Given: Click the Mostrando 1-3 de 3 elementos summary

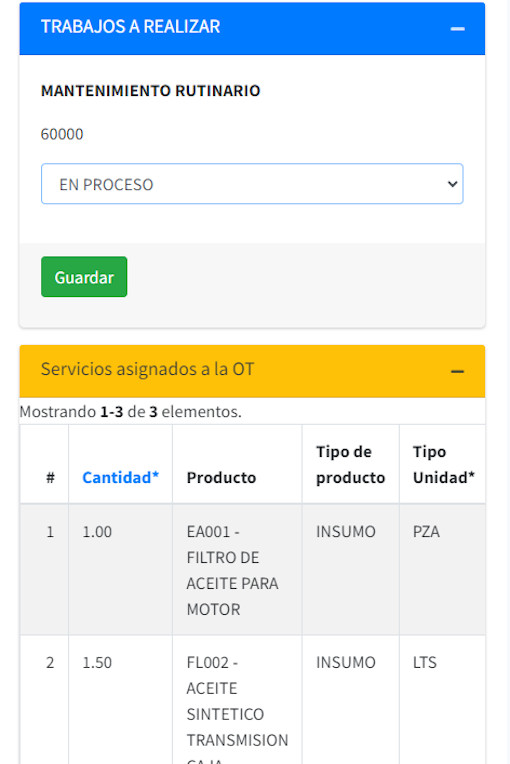Looking at the screenshot, I should (131, 412).
